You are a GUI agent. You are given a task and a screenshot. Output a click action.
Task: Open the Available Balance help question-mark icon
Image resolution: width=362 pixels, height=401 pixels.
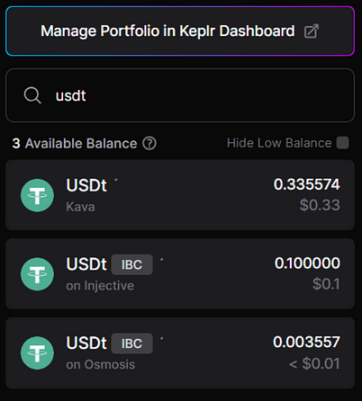click(x=149, y=144)
